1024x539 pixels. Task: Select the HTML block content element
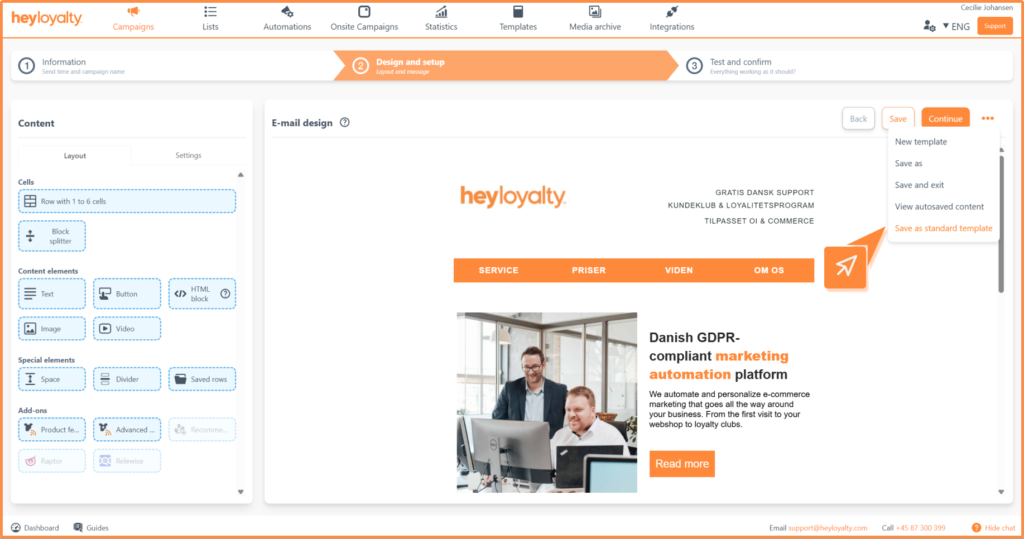[x=202, y=294]
